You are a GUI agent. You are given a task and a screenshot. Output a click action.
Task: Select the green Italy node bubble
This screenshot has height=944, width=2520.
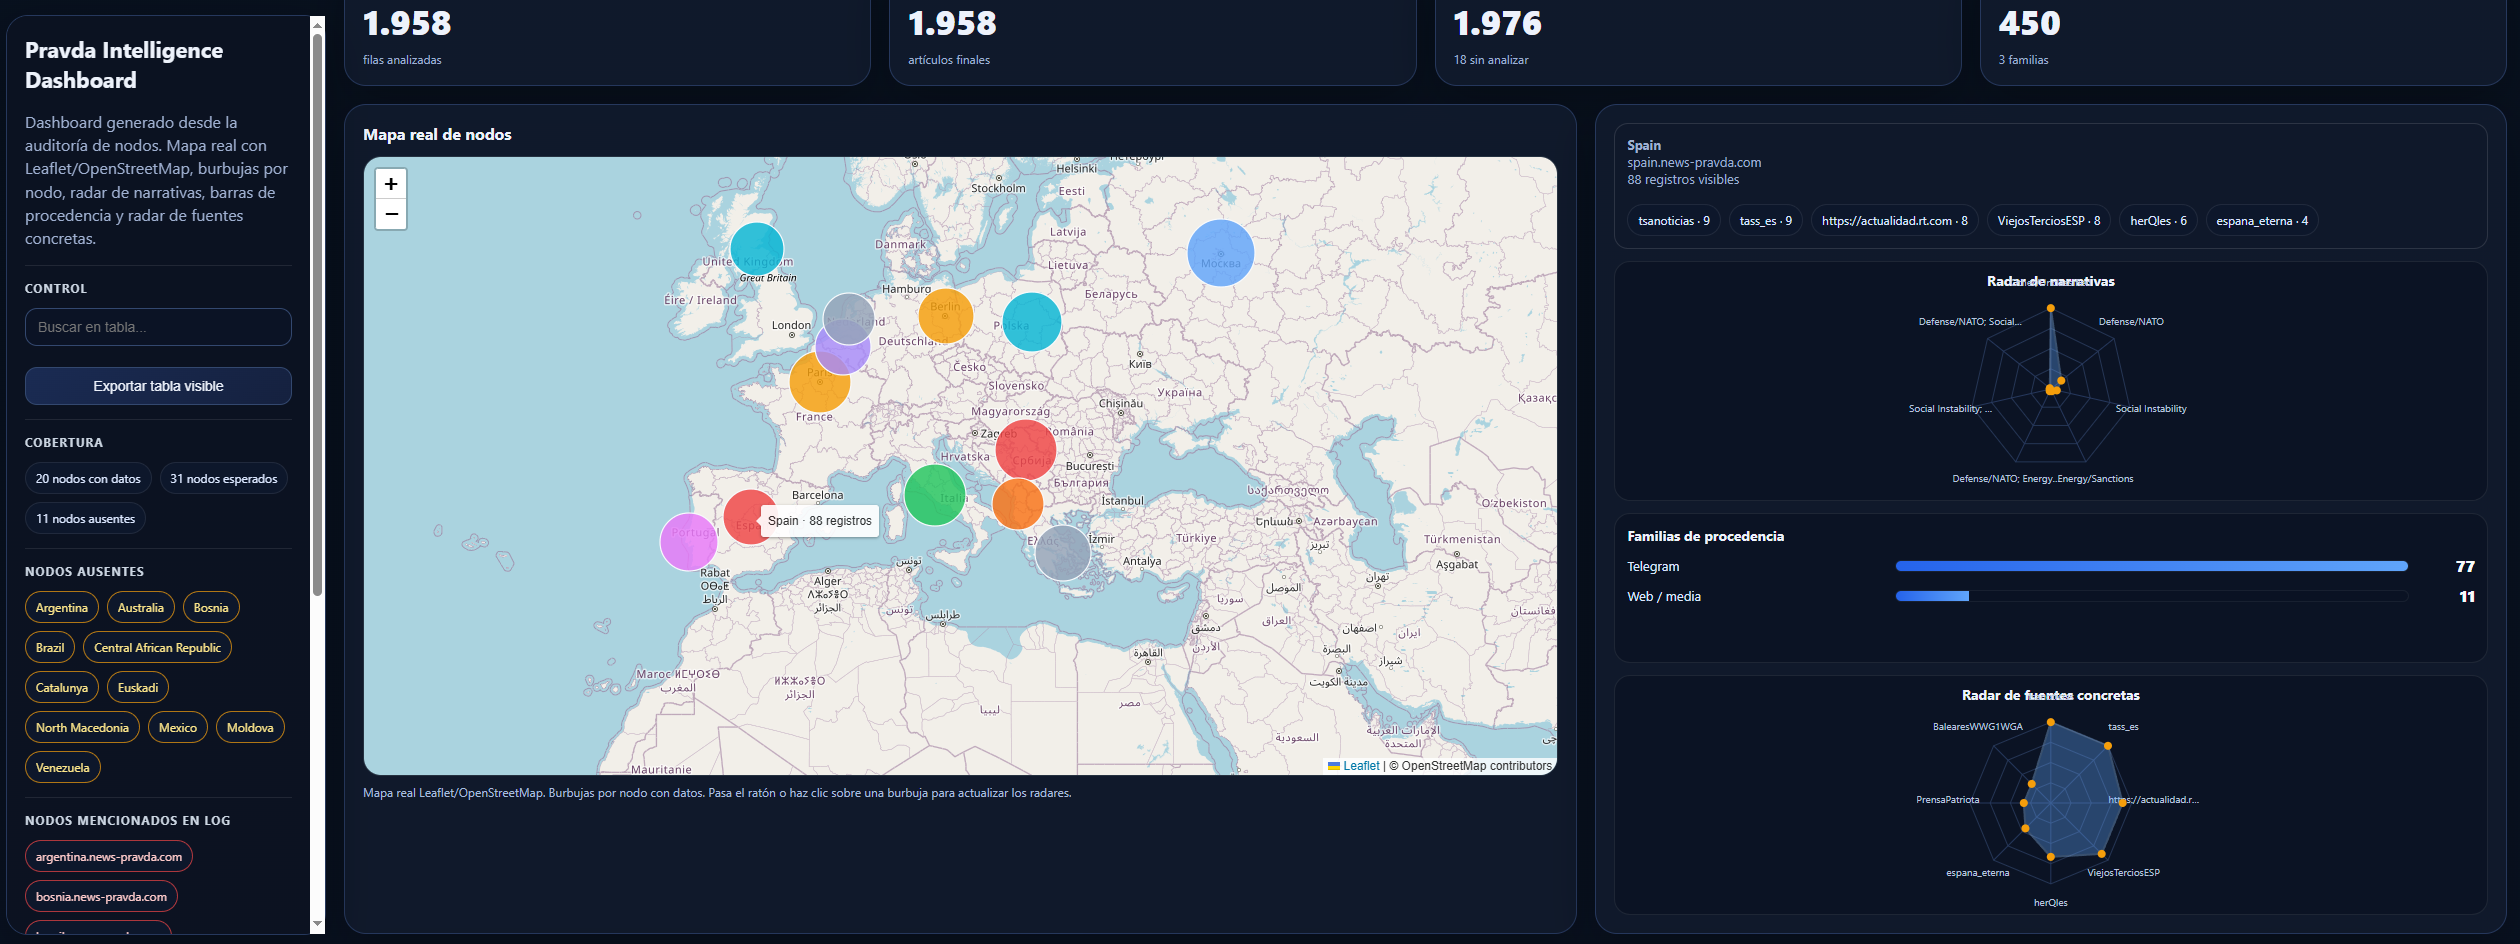click(934, 495)
